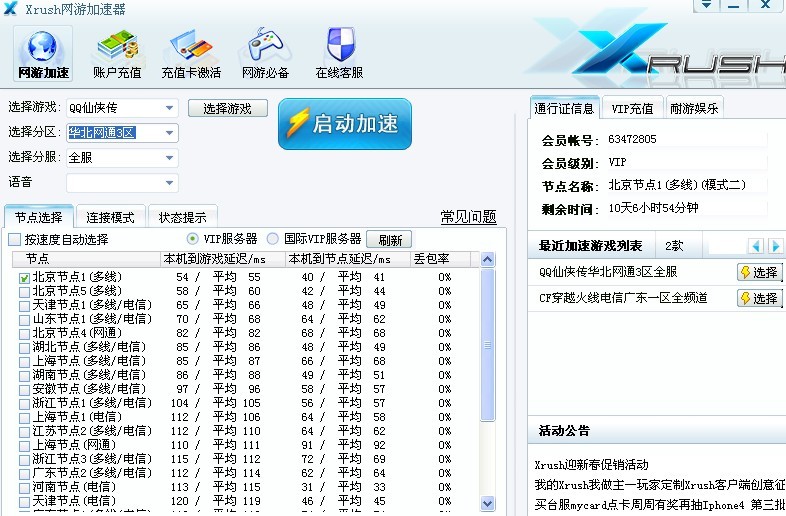Switch to VIP充值 tab
The image size is (786, 516).
[632, 108]
